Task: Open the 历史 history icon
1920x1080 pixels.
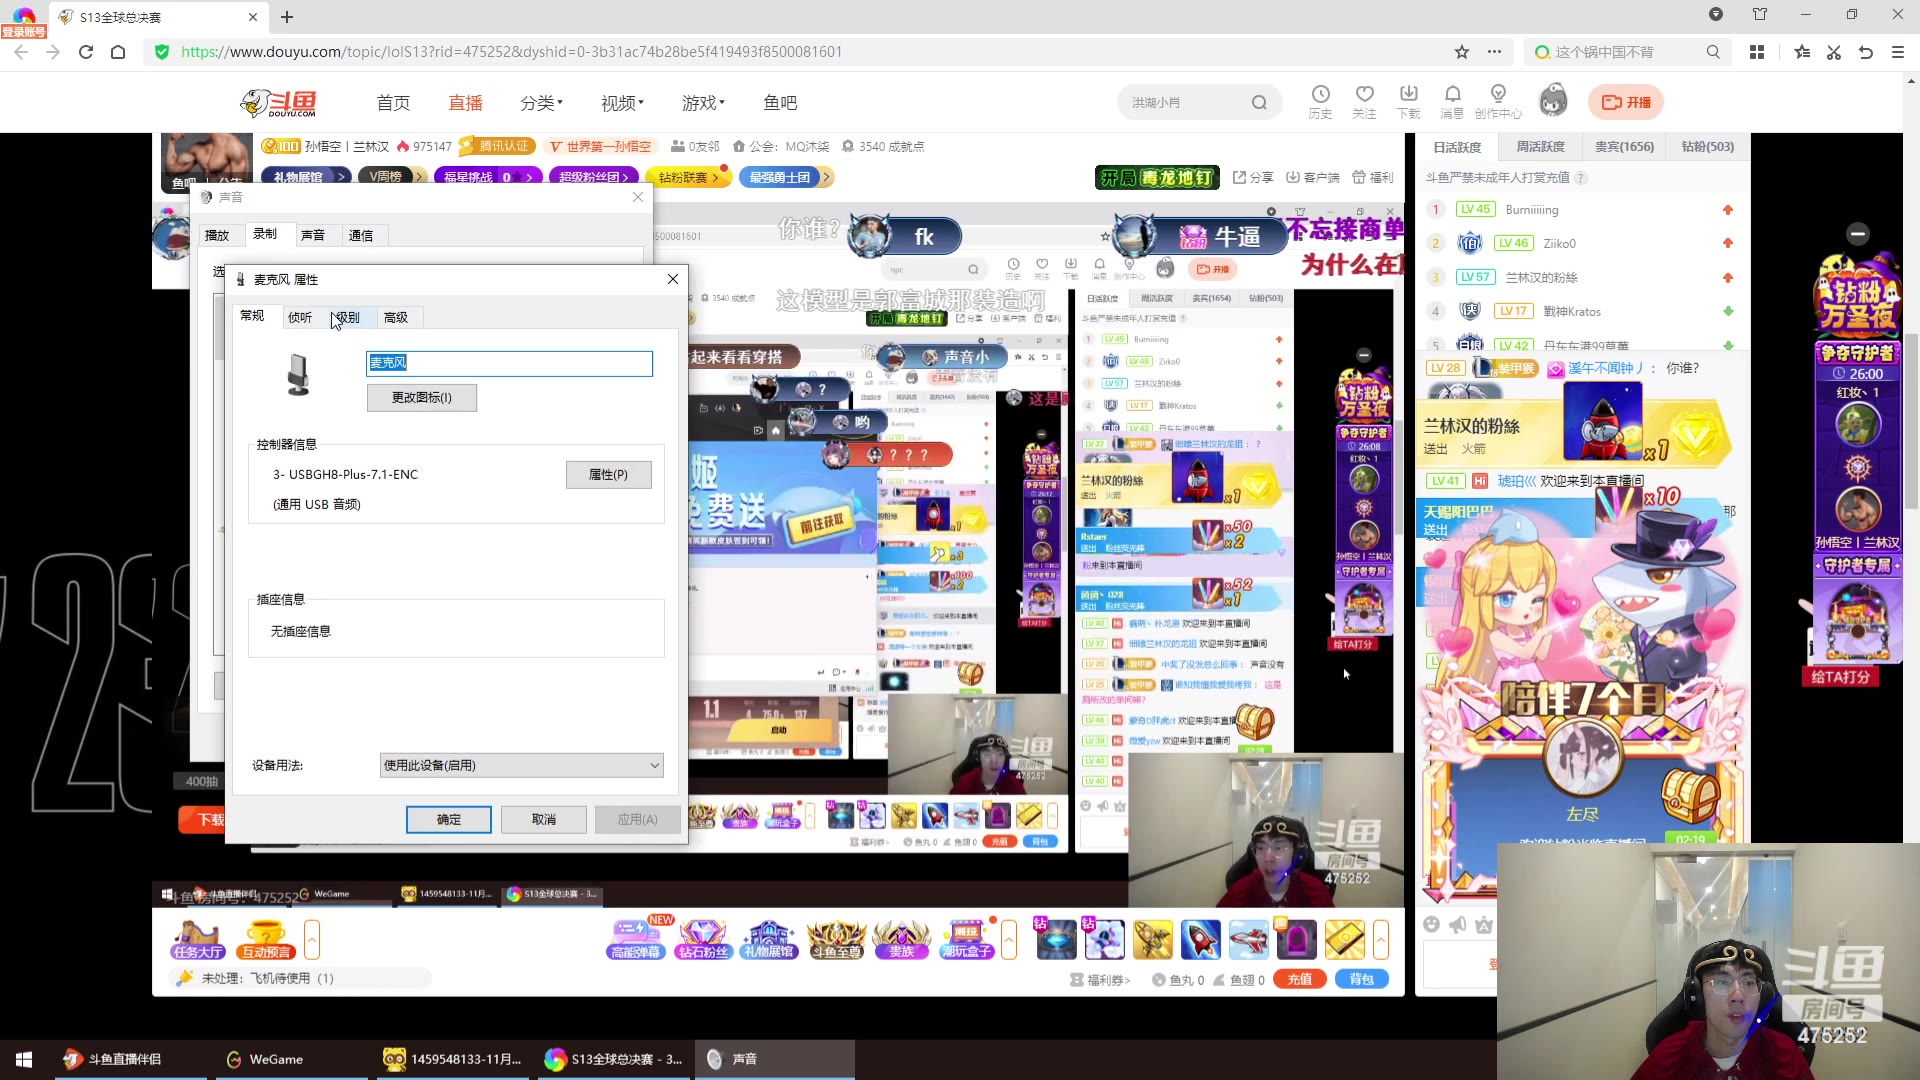Action: [x=1320, y=102]
